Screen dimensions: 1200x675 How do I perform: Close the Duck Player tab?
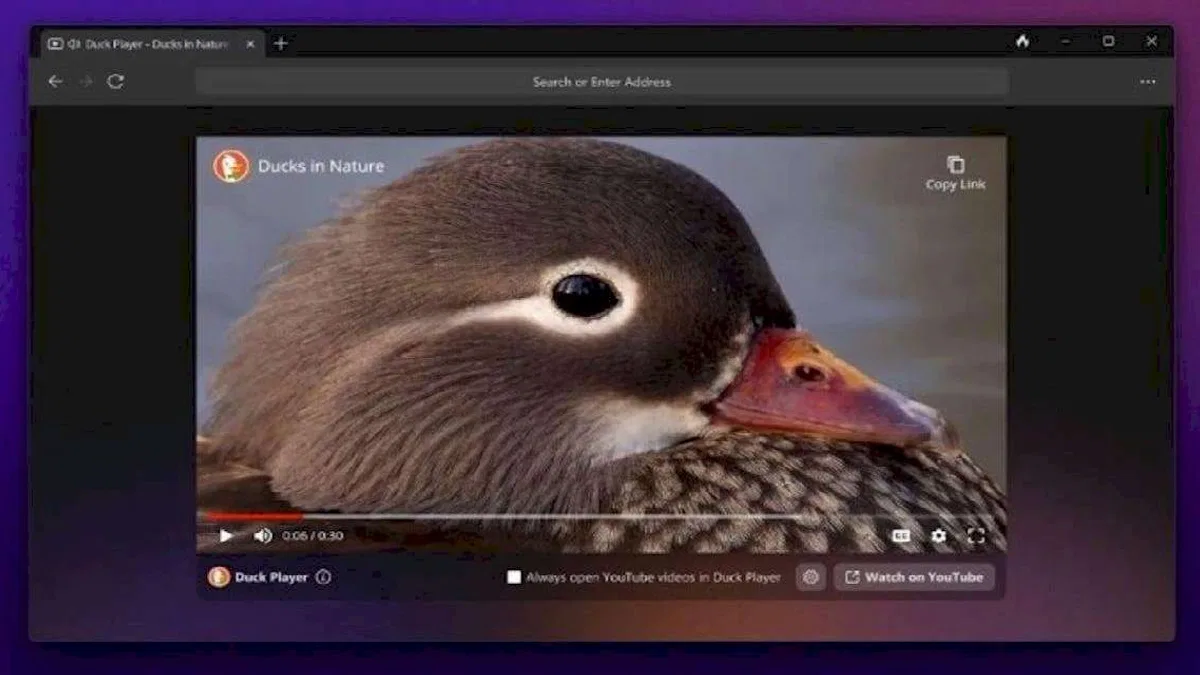(250, 44)
